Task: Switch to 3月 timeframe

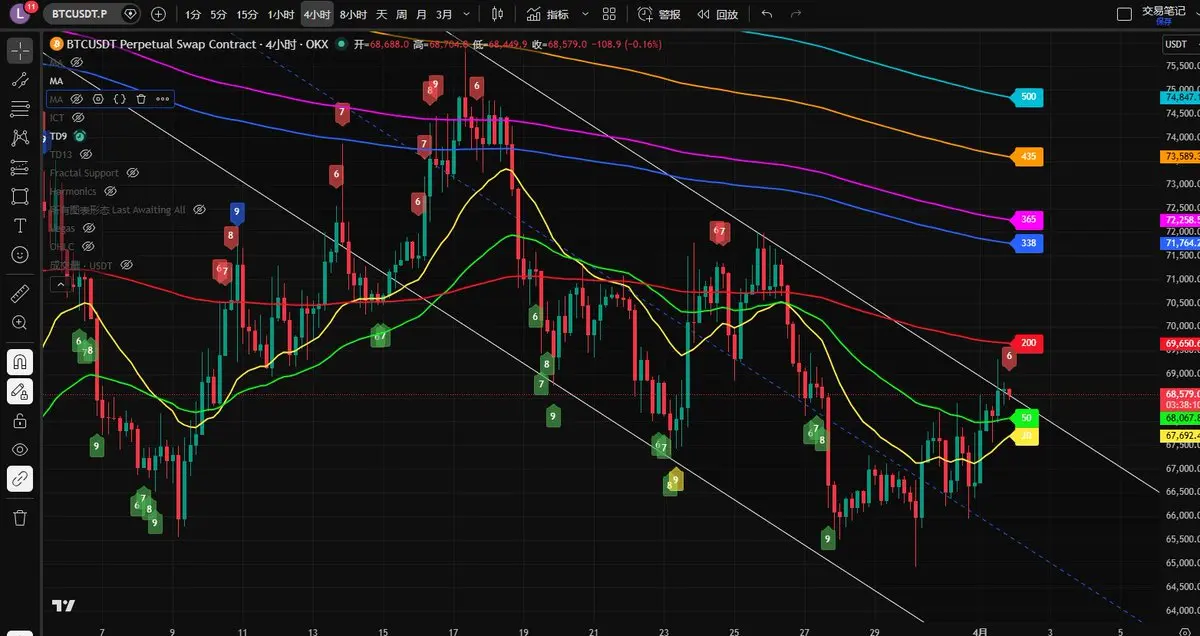Action: pyautogui.click(x=444, y=14)
